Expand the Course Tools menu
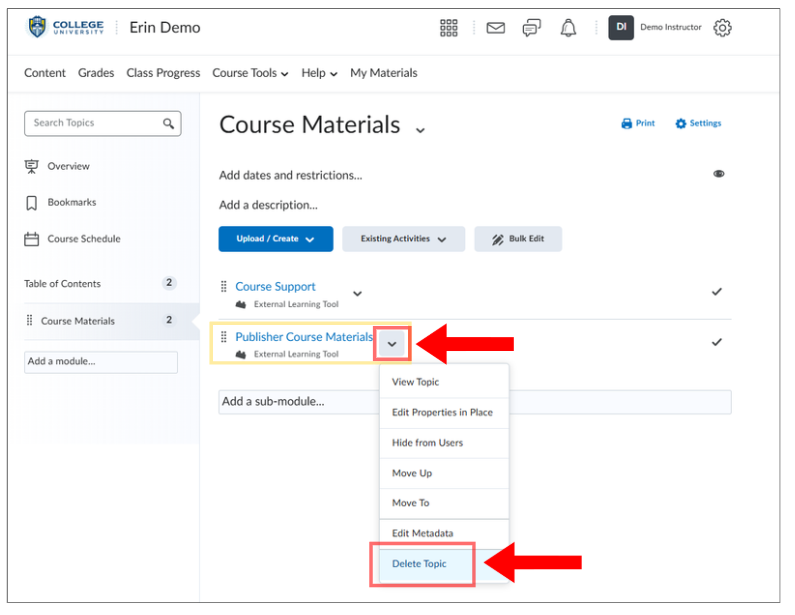Image resolution: width=795 pixels, height=615 pixels. coord(250,73)
